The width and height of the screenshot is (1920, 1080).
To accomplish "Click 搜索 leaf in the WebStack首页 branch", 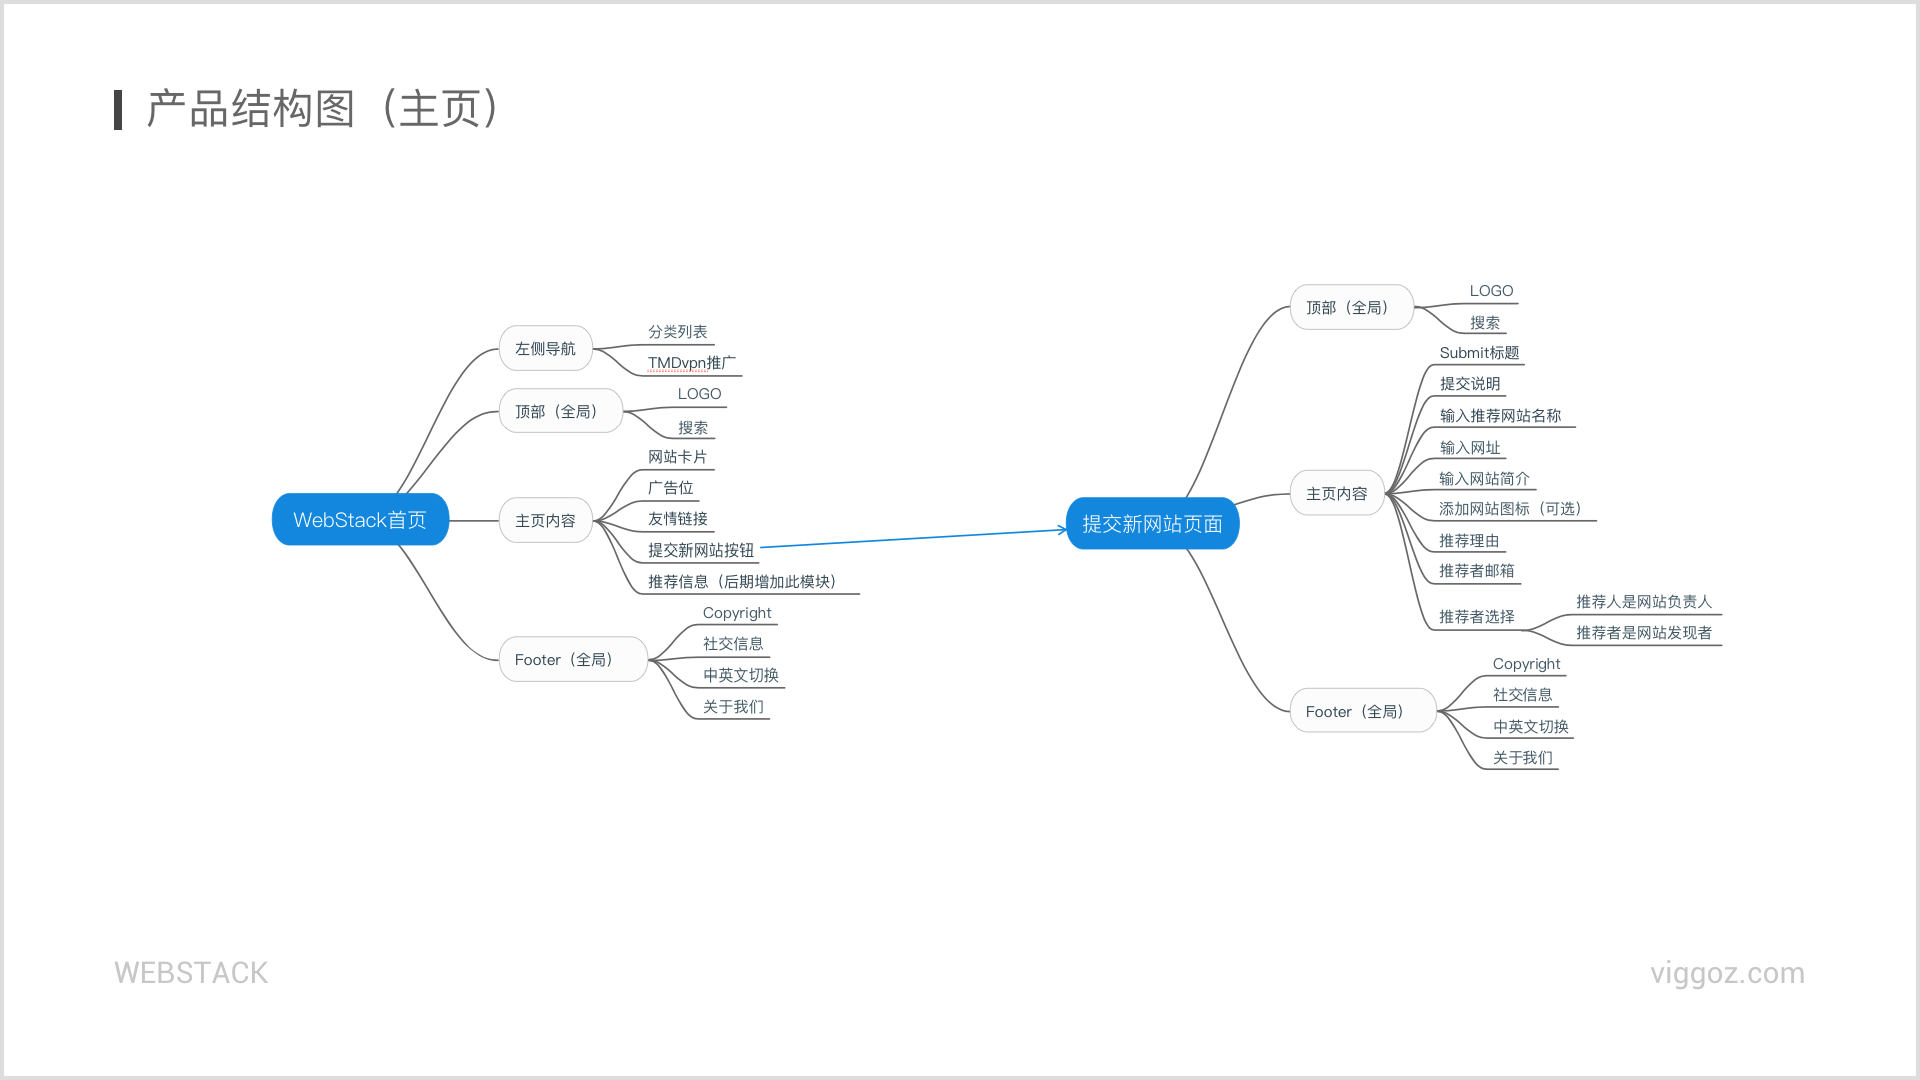I will click(x=692, y=428).
